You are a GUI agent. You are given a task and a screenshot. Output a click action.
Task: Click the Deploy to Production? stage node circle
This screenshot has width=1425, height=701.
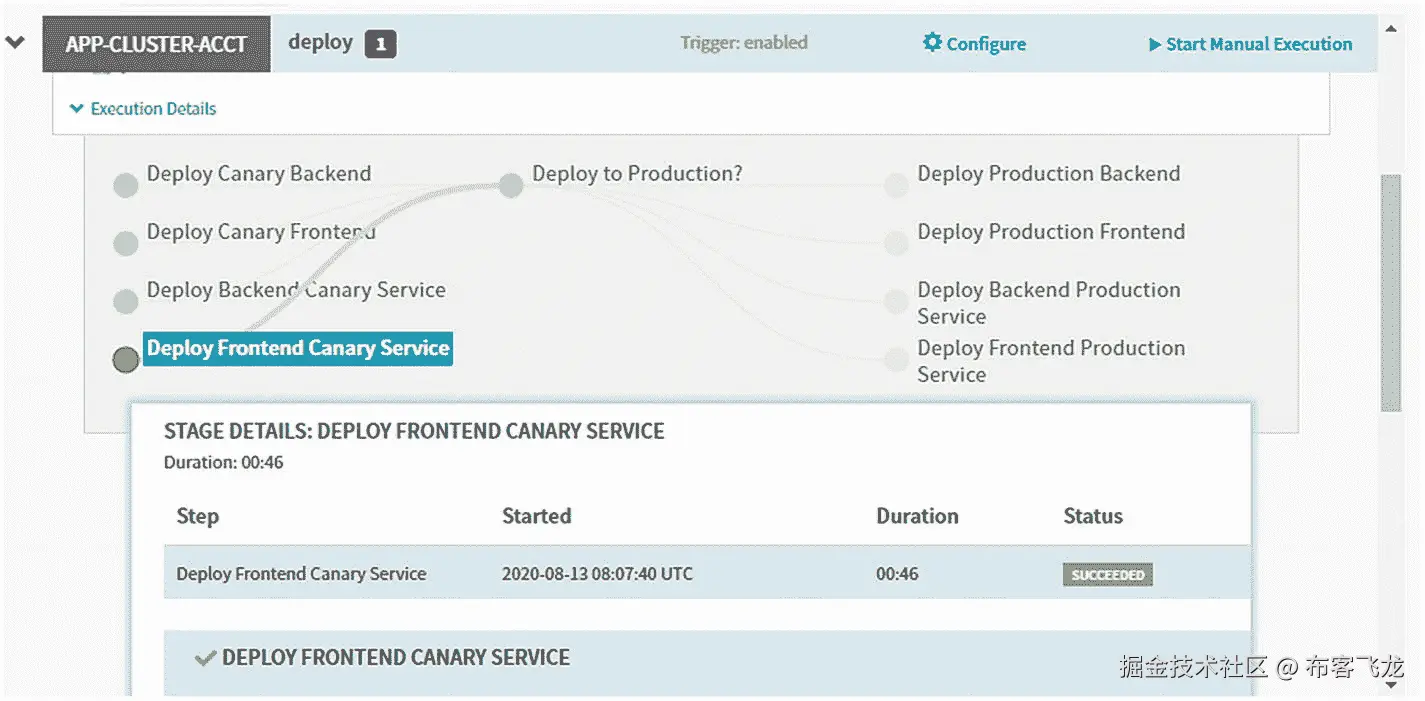511,185
